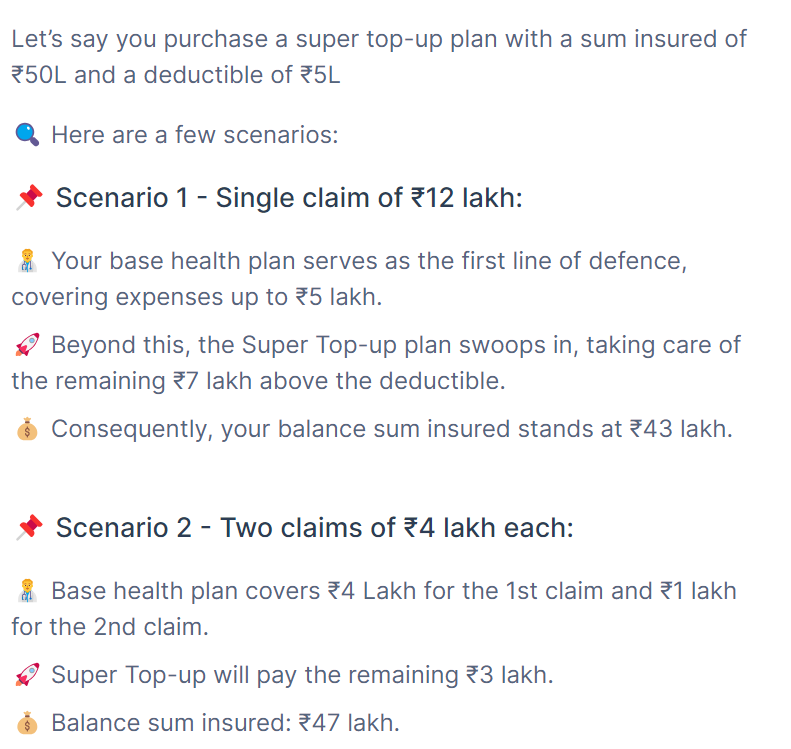Screen dimensions: 791x749
Task: Click 'Balance sum insured: ₹47 lakh' line
Action: (x=225, y=722)
